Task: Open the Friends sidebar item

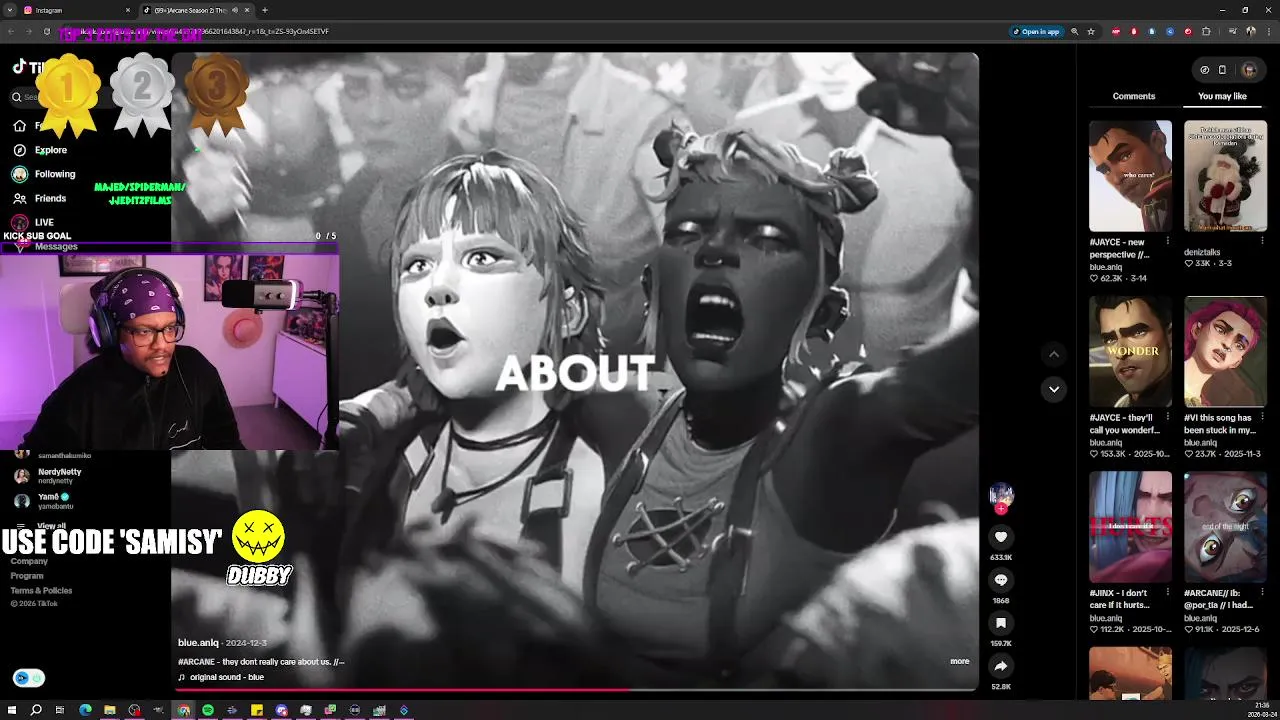Action: point(39,198)
